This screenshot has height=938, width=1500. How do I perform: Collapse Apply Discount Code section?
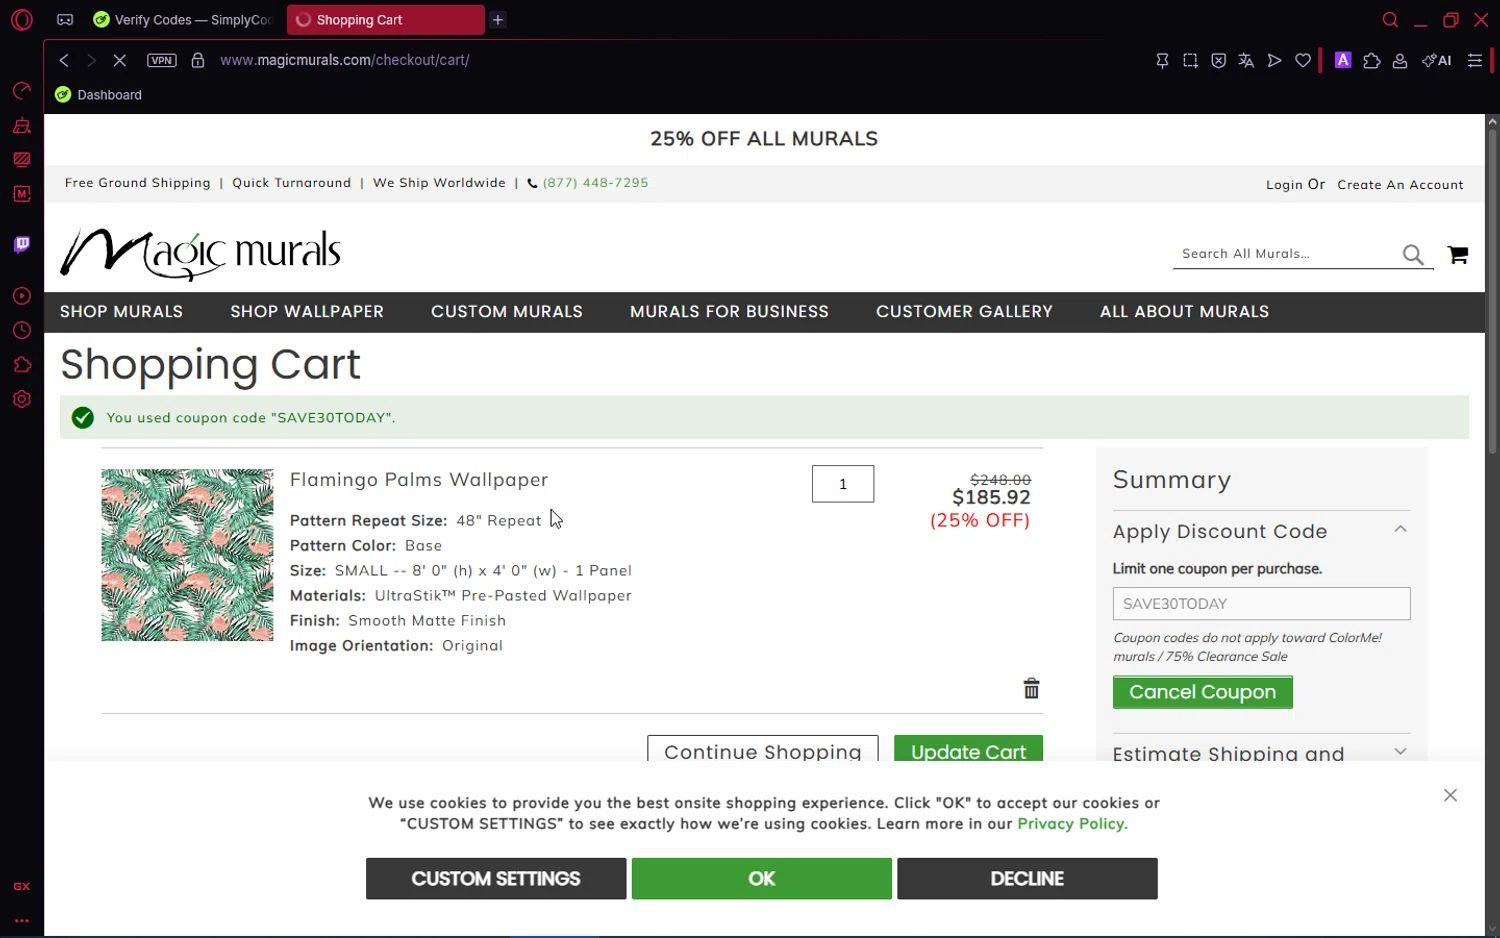(1261, 531)
